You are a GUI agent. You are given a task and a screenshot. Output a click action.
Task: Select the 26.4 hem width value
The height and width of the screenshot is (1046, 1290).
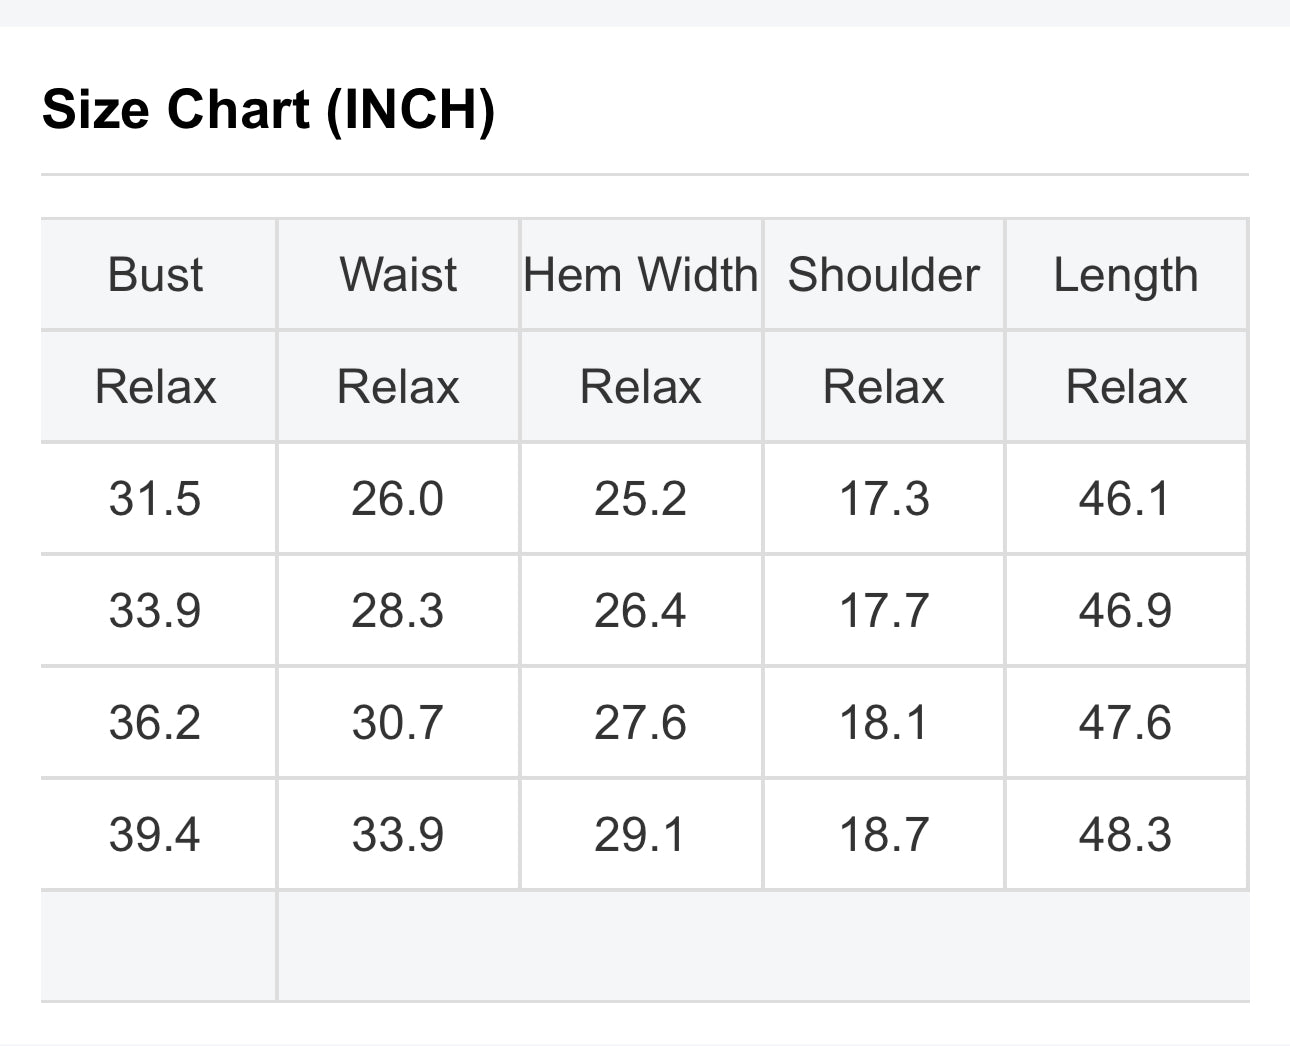click(x=640, y=610)
